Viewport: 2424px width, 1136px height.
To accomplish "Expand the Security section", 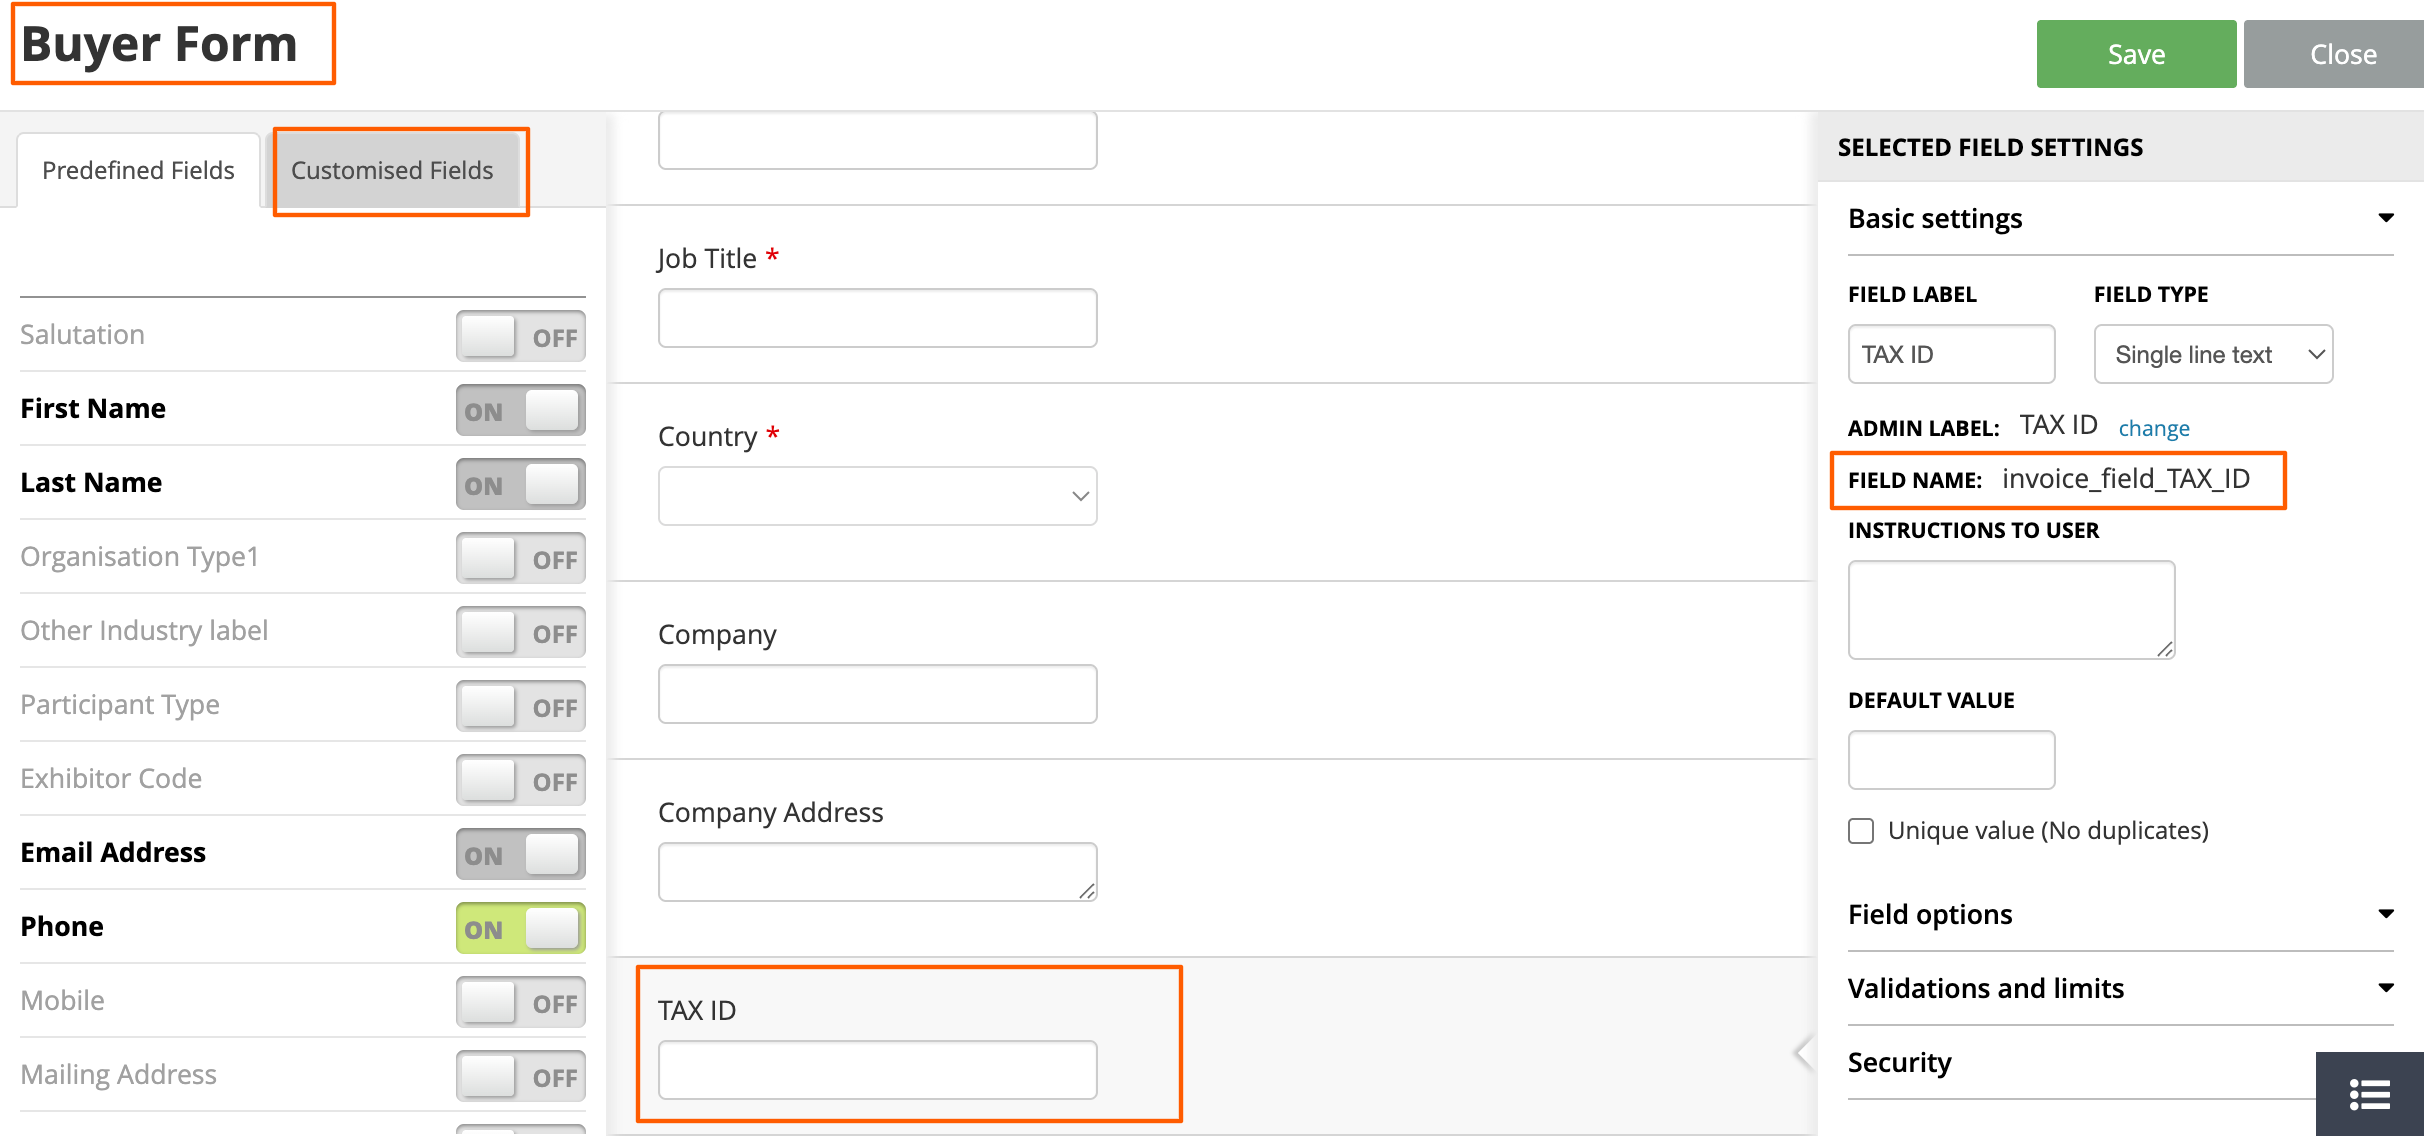I will click(1900, 1062).
